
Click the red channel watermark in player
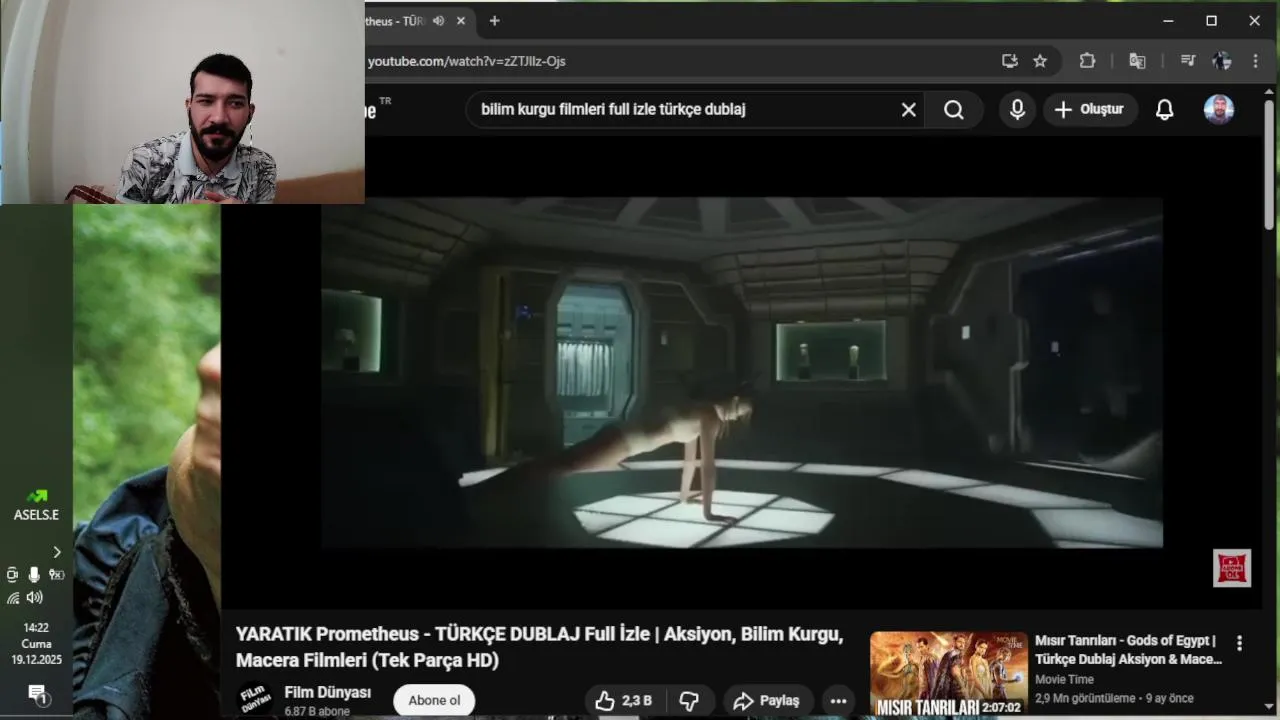click(x=1232, y=568)
